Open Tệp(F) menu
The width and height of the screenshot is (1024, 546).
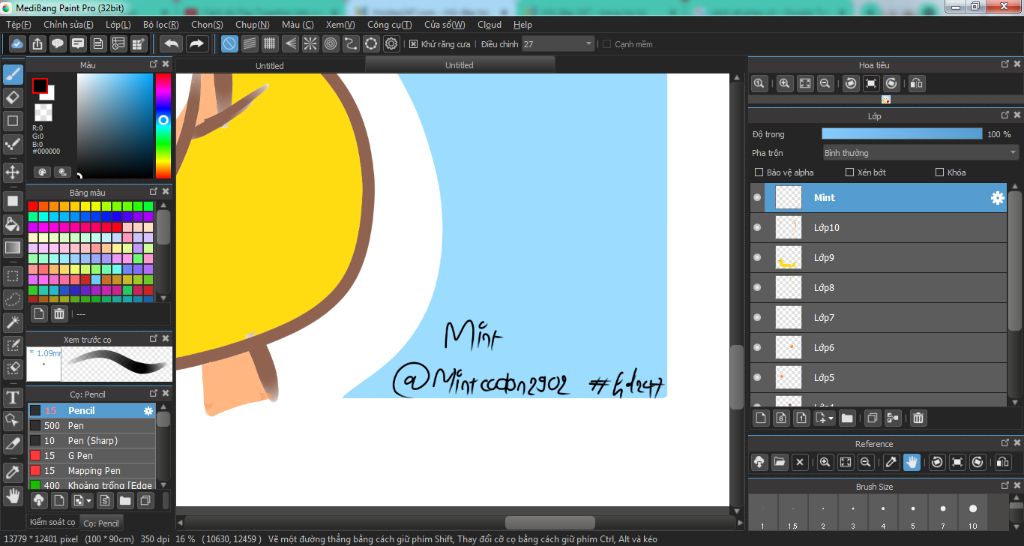18,25
